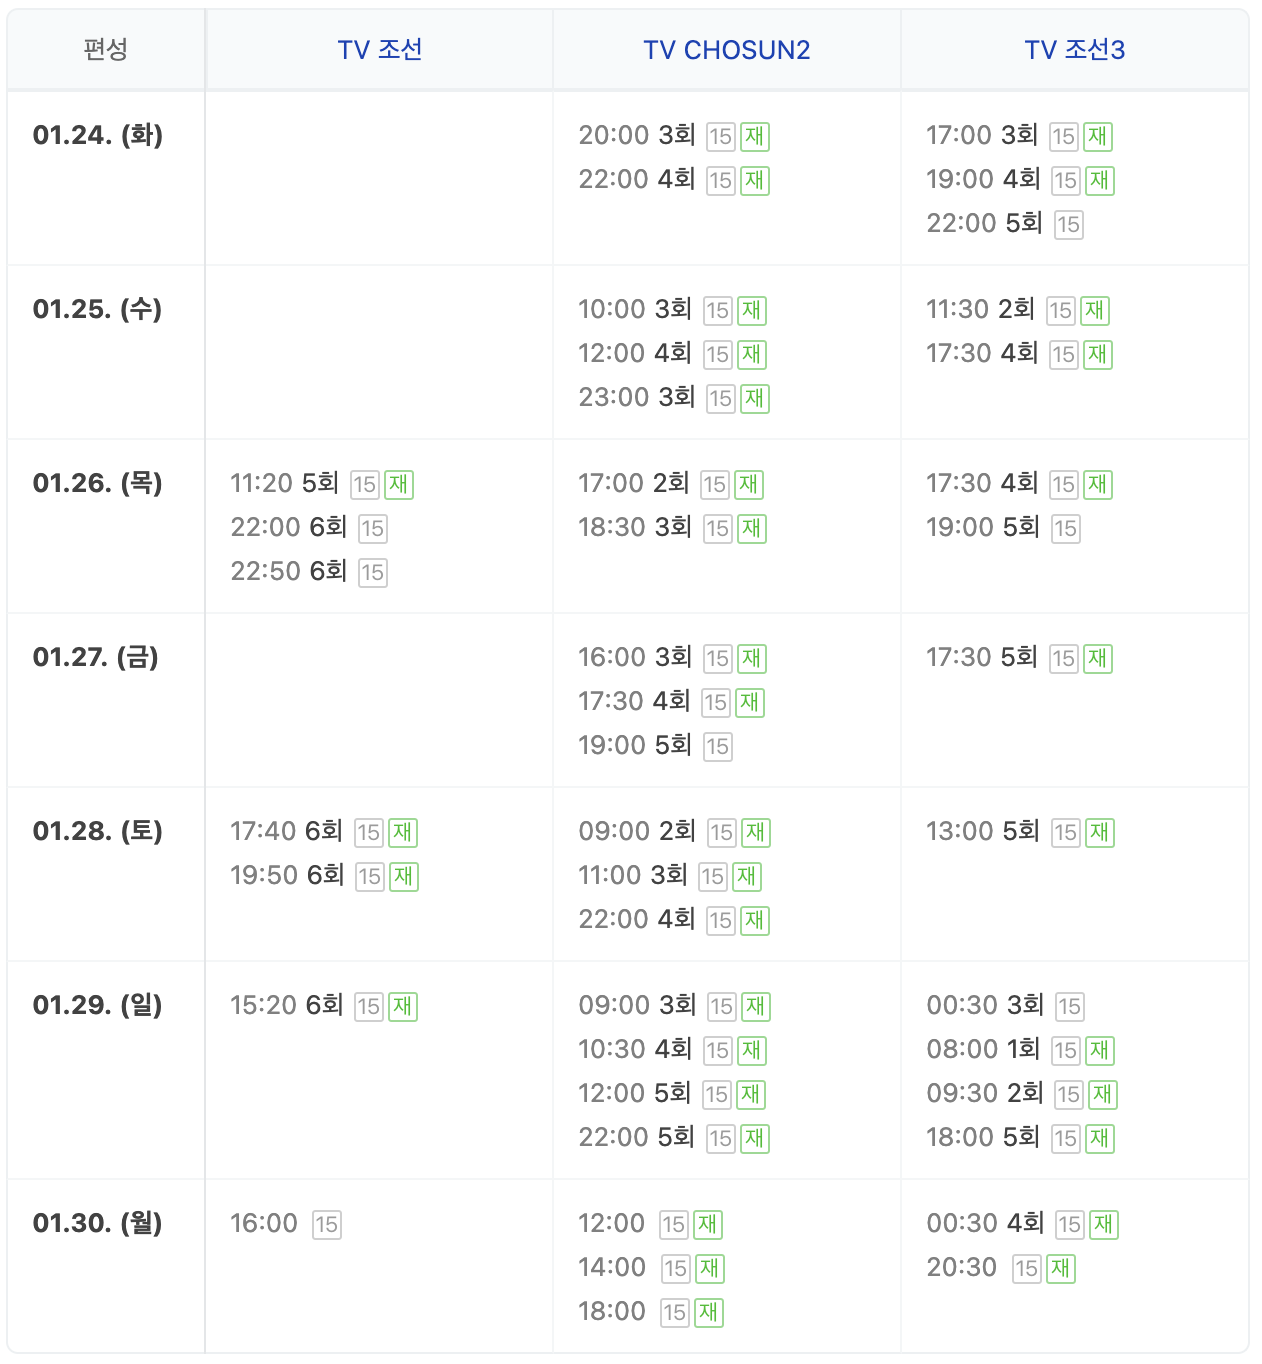Click 재 badge beside 08:00 1회 on 01.29
Screen dimensions: 1262x1364
click(x=1099, y=1051)
